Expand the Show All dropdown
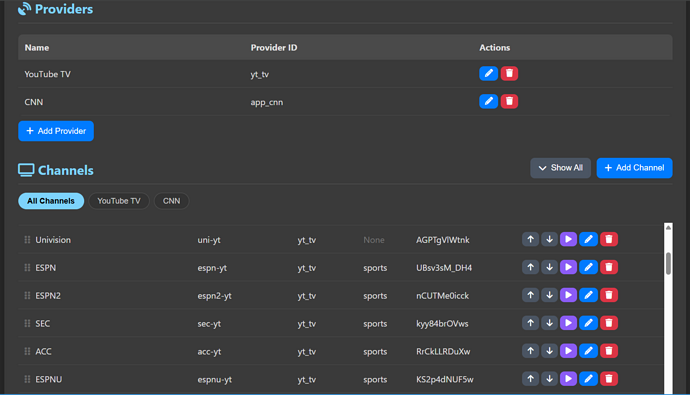The width and height of the screenshot is (690, 395). (560, 168)
